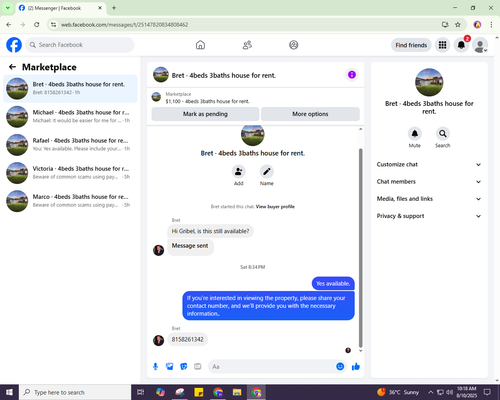This screenshot has width=500, height=400.
Task: Choose a GIF icon
Action: tap(198, 367)
